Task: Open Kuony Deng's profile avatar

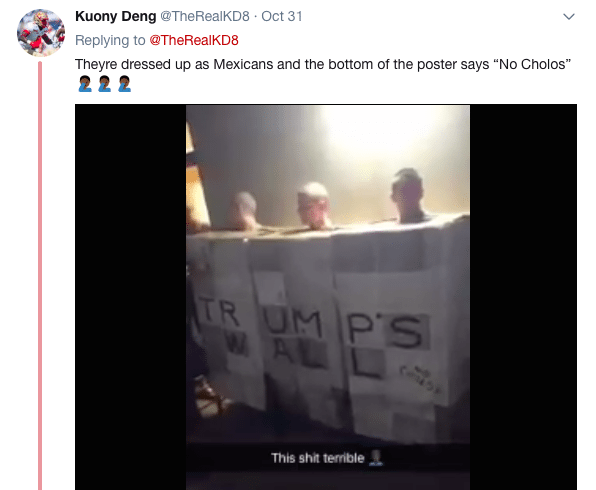Action: click(x=41, y=33)
